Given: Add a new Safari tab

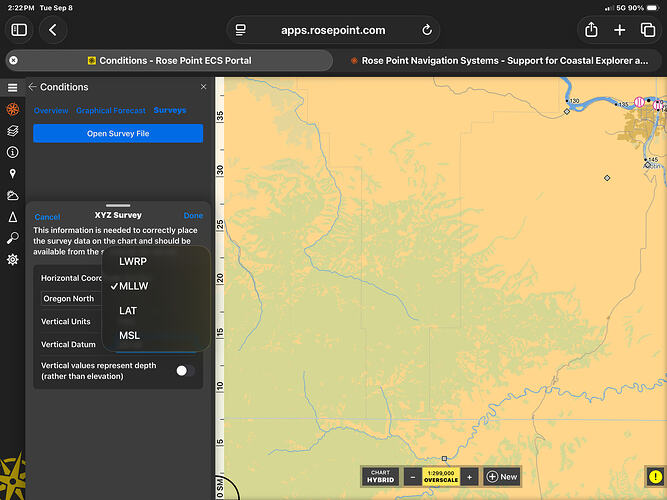Looking at the screenshot, I should 620,30.
